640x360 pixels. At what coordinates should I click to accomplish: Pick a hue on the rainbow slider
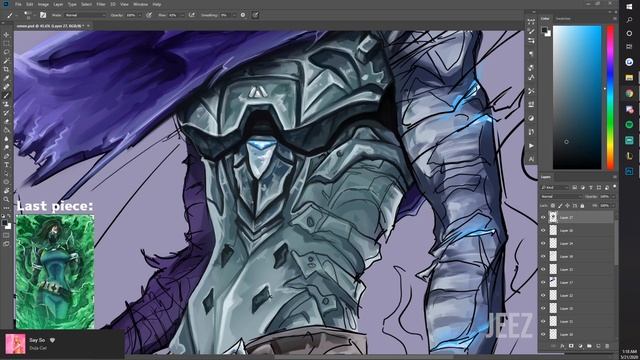[x=610, y=97]
